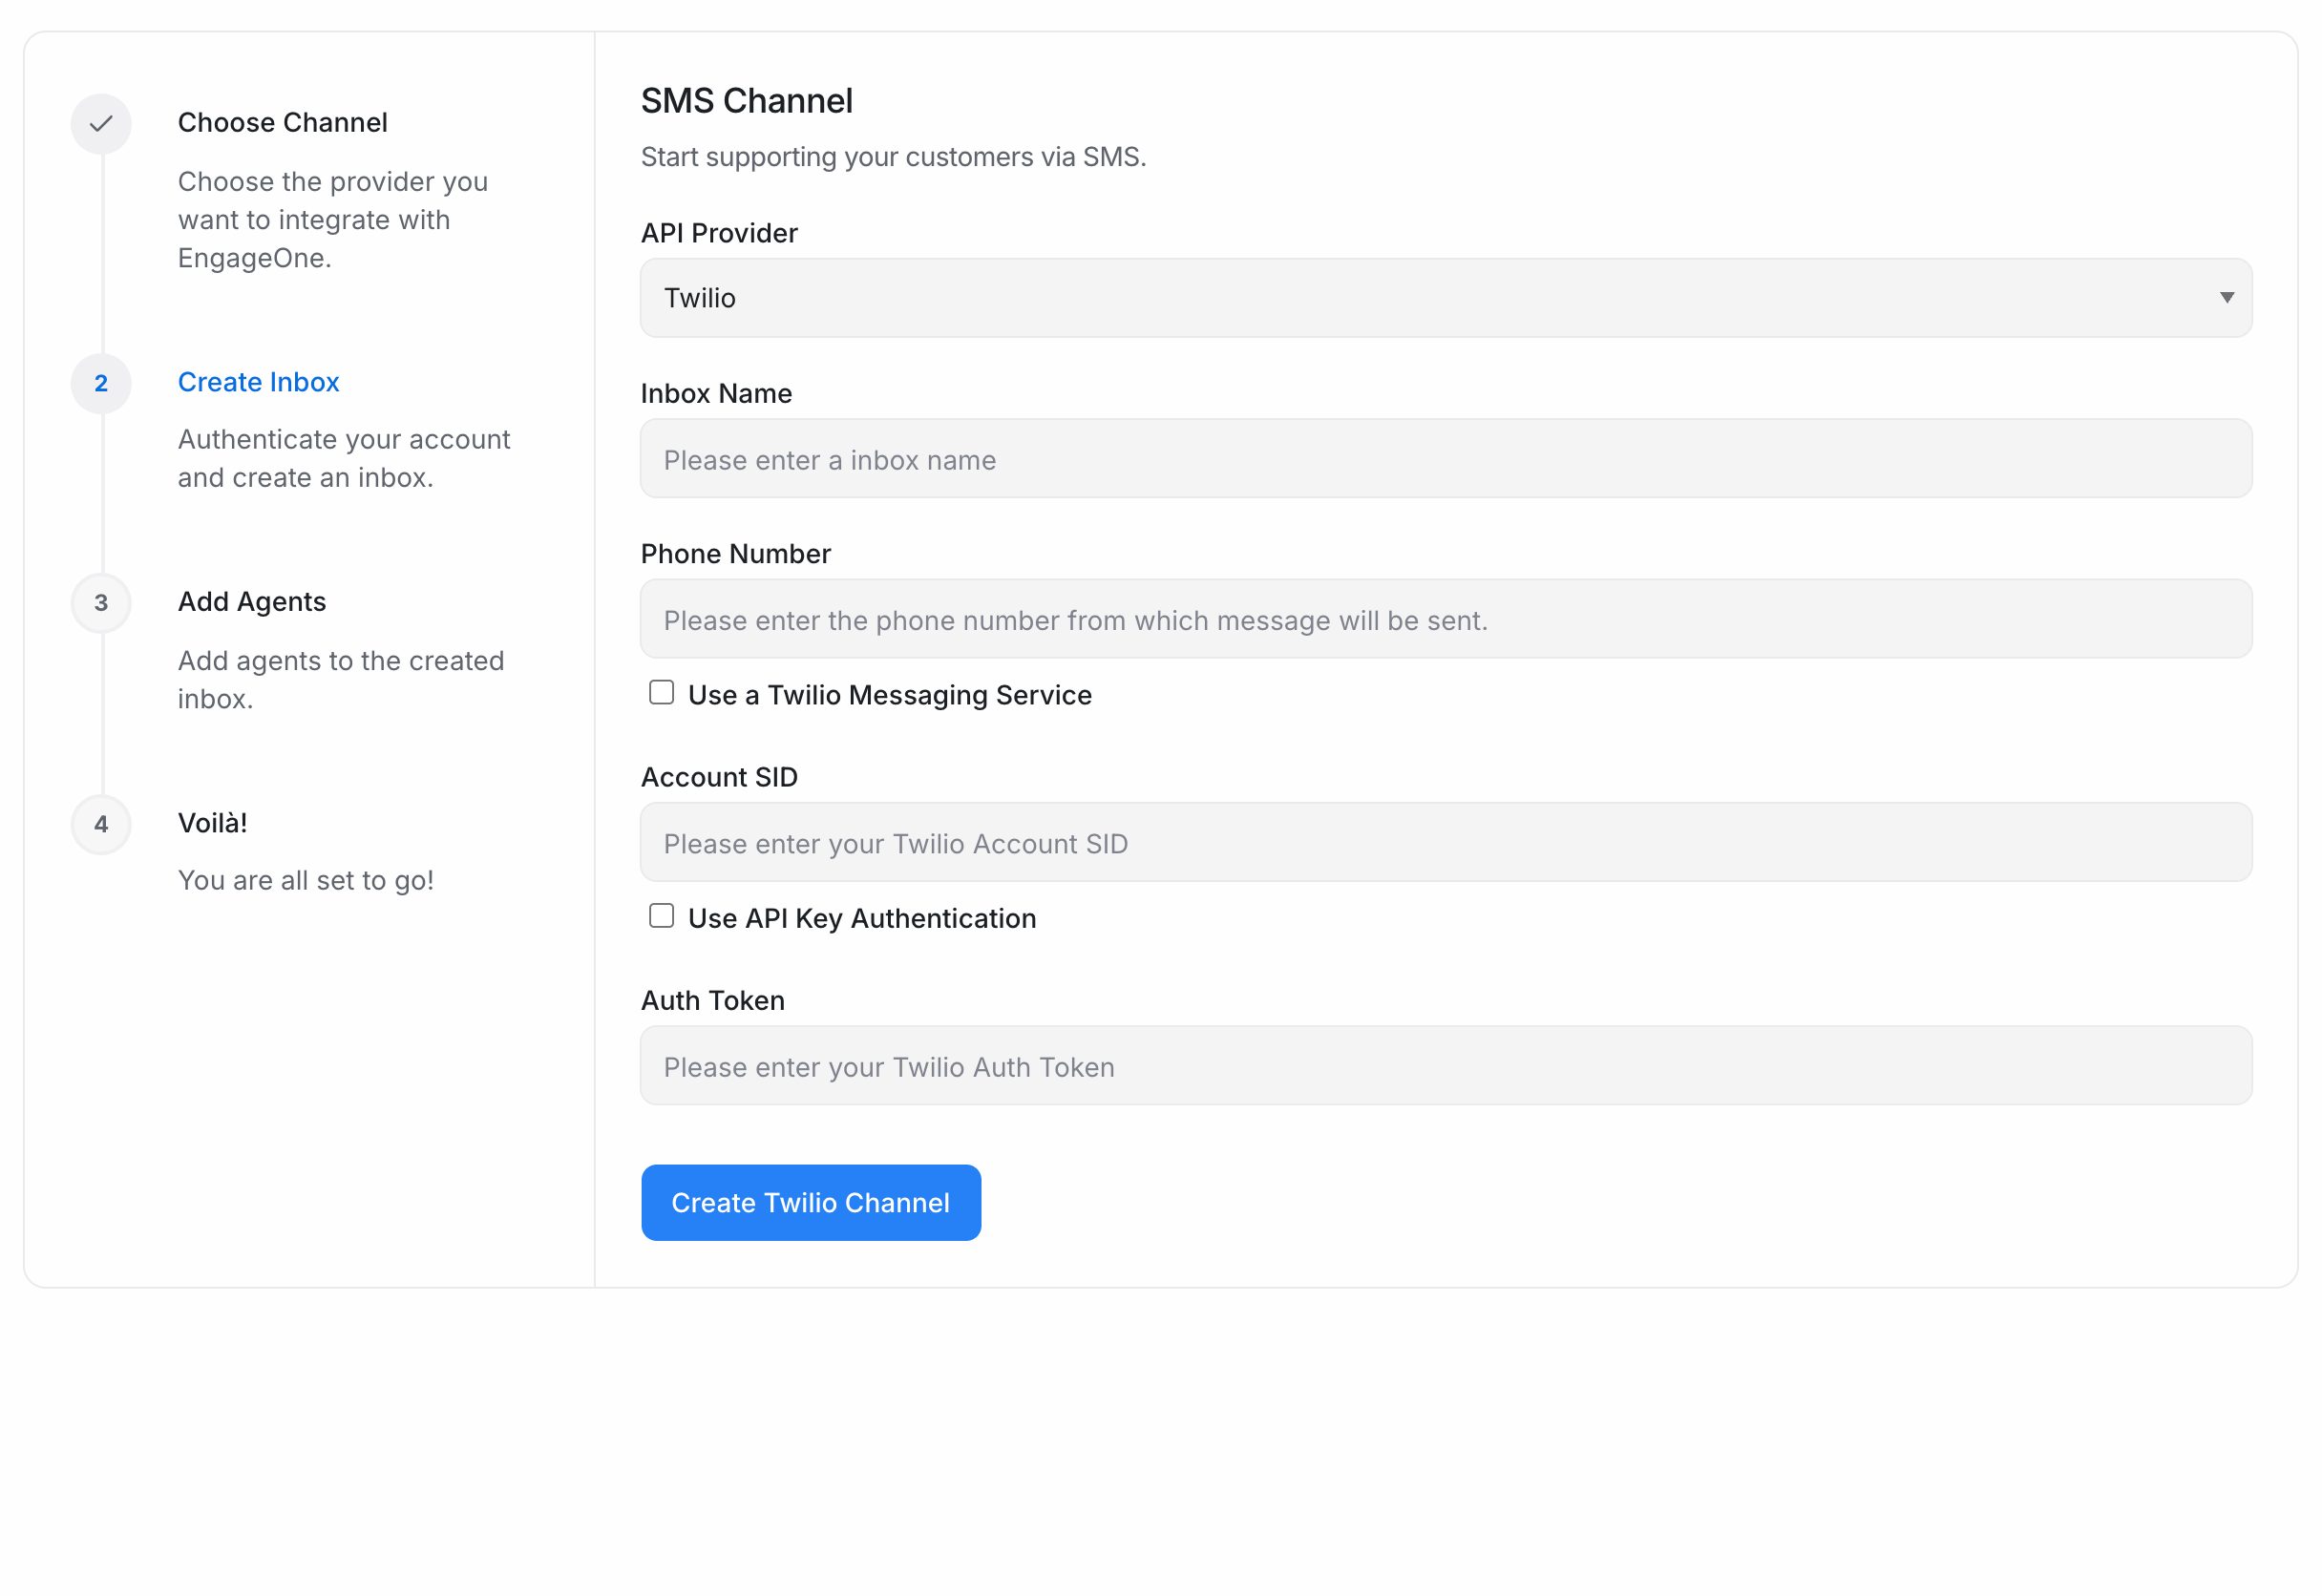Click the 'Use a Twilio Messaging Service' label text
The image size is (2322, 1596).
coord(889,695)
